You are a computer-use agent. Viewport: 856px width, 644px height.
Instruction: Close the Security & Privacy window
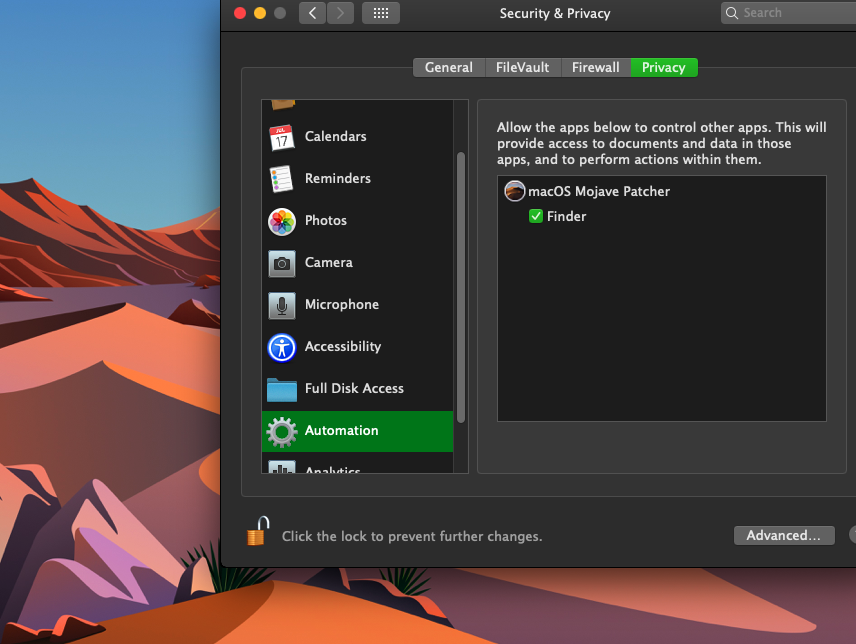[240, 13]
